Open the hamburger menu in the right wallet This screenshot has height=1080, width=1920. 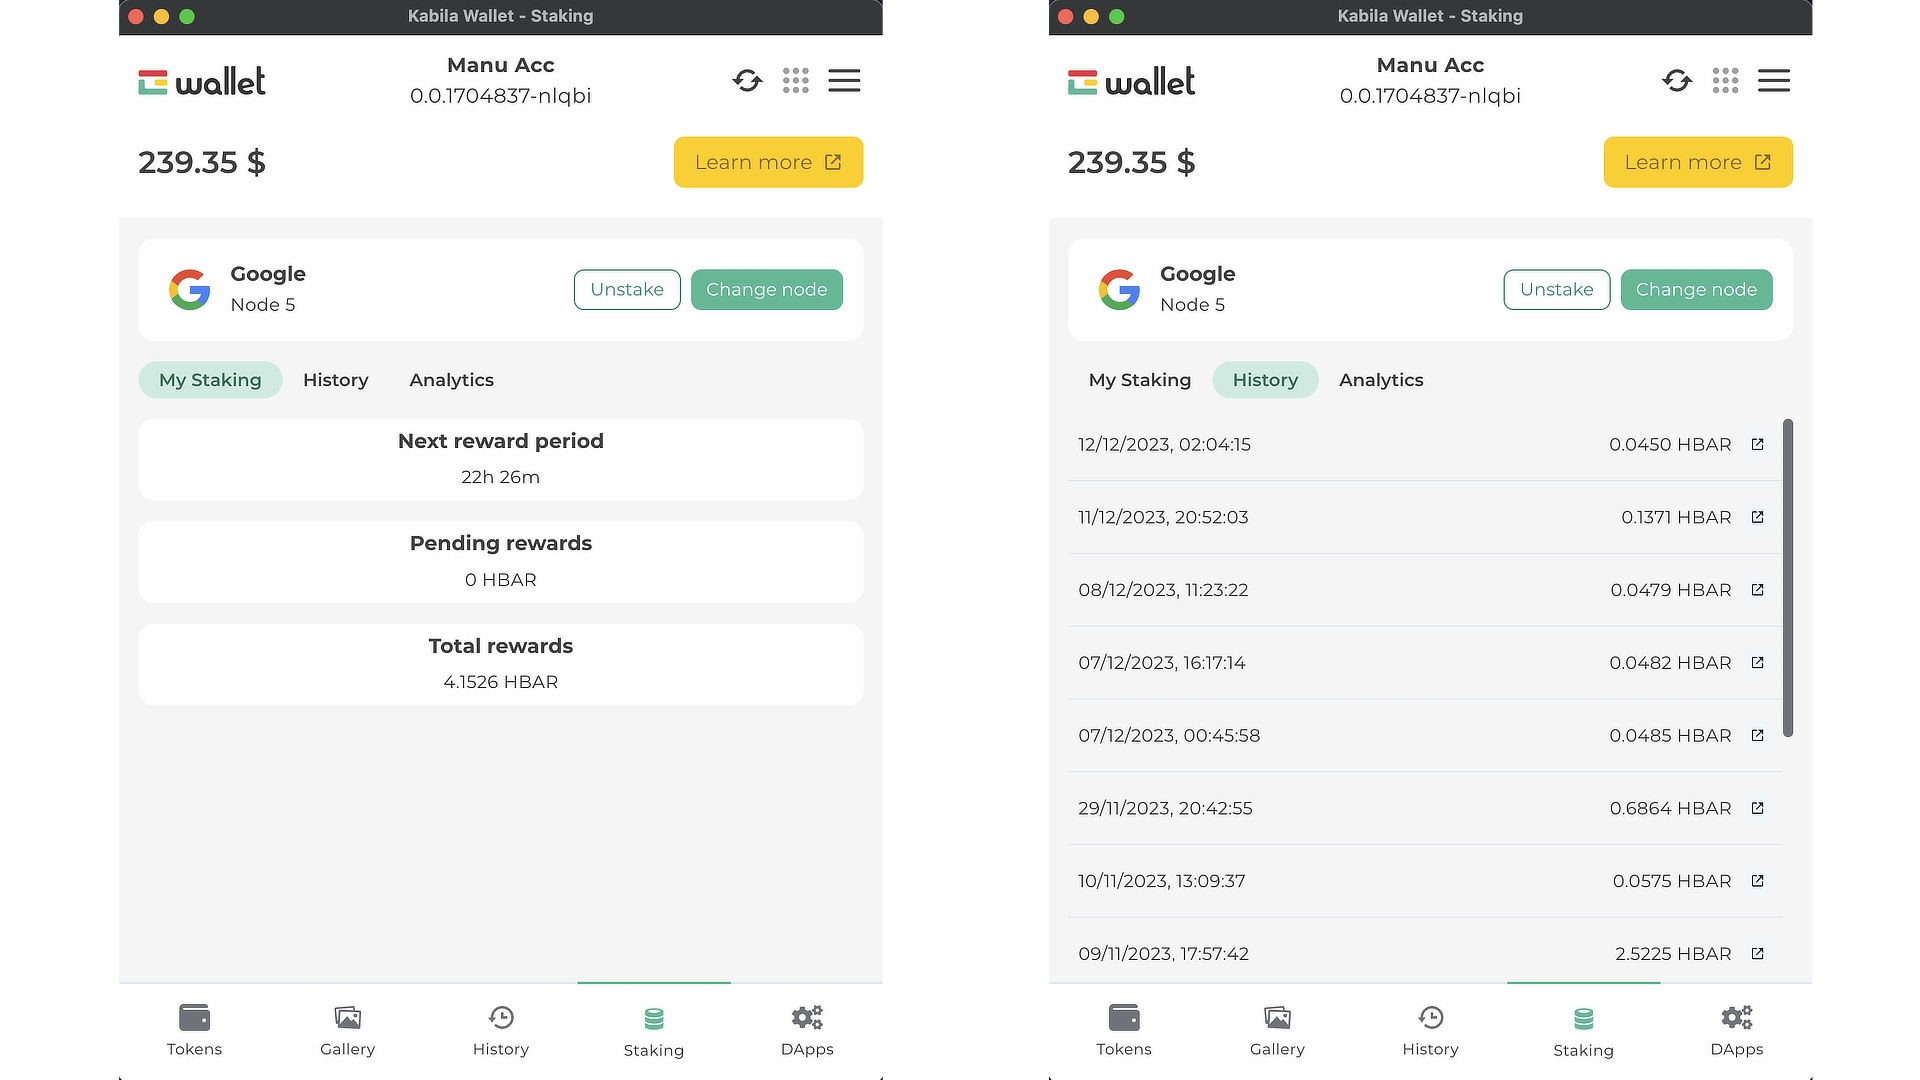(1773, 81)
